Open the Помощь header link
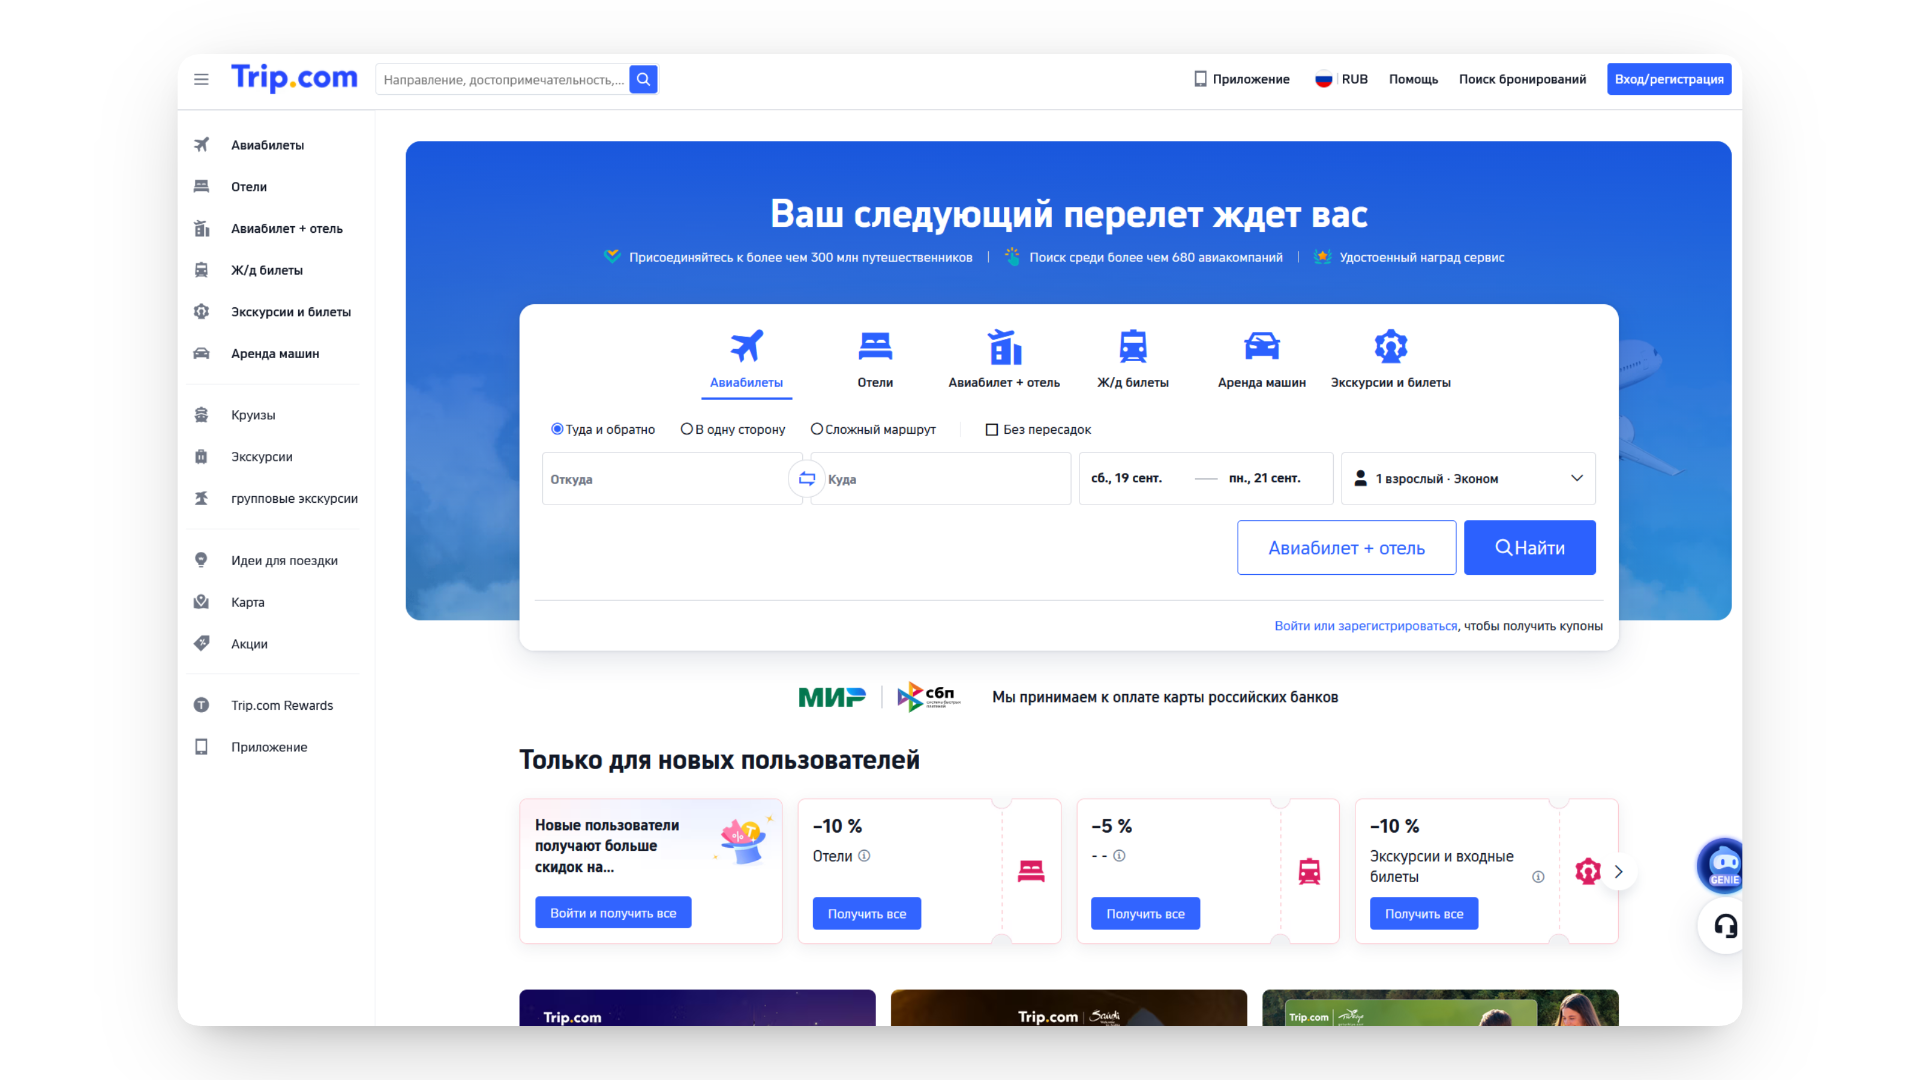Image resolution: width=1920 pixels, height=1080 pixels. [1413, 79]
